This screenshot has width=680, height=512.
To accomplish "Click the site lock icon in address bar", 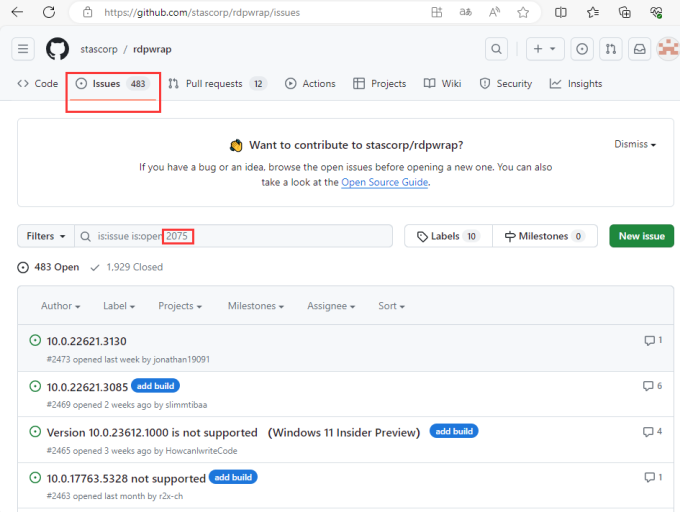I will [88, 12].
